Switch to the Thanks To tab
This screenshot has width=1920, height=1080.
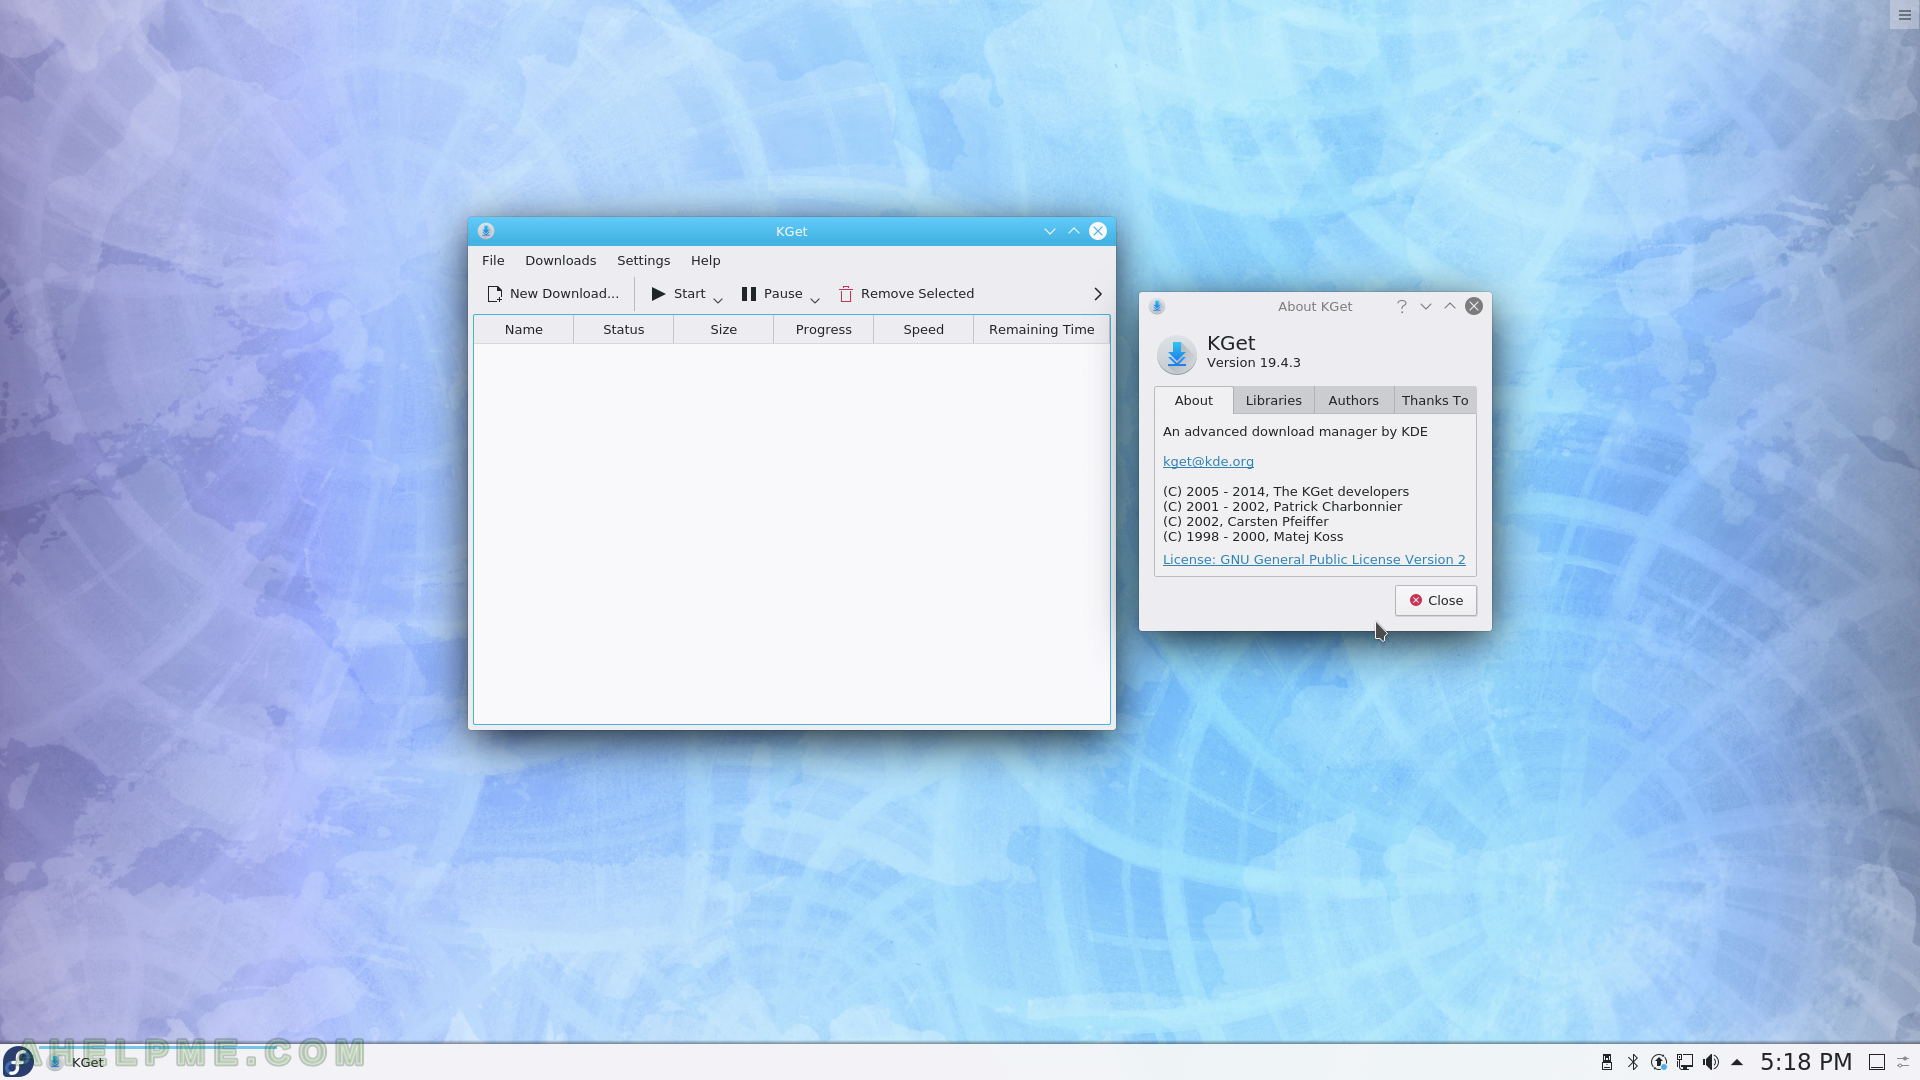1435,400
